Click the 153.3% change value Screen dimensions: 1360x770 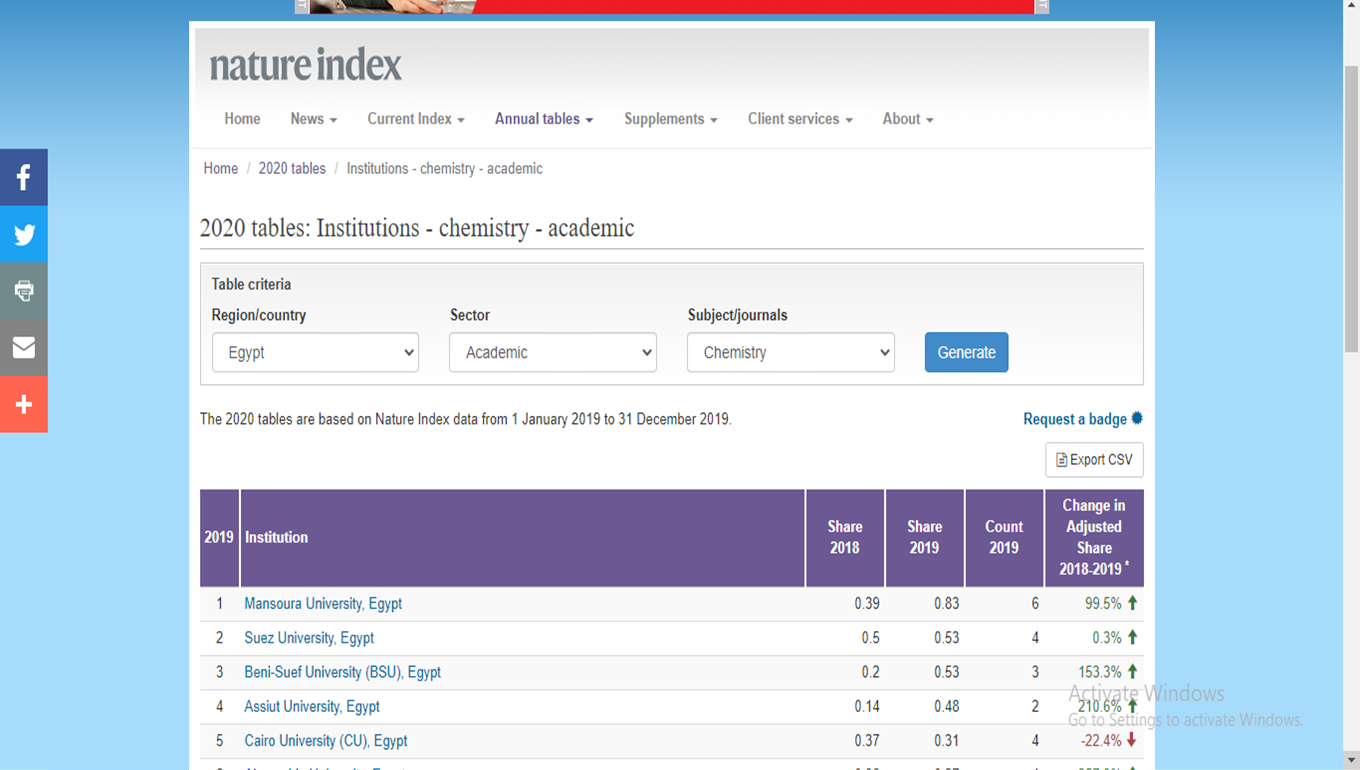tap(1100, 672)
